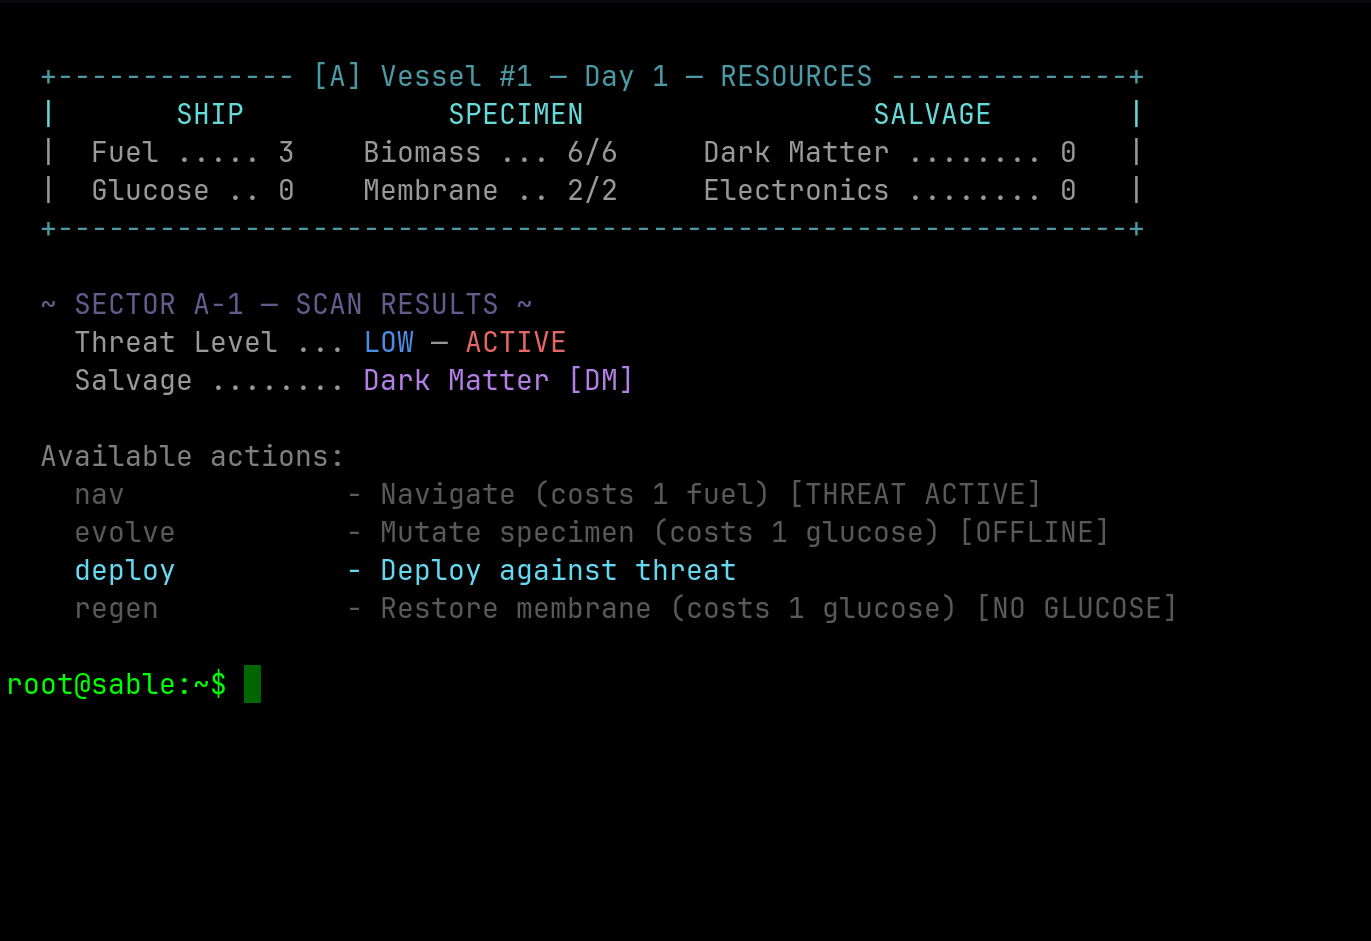Viewport: 1371px width, 941px height.
Task: Click the [NO GLUCOSE] tag on the regen line
Action: pyautogui.click(x=1076, y=609)
